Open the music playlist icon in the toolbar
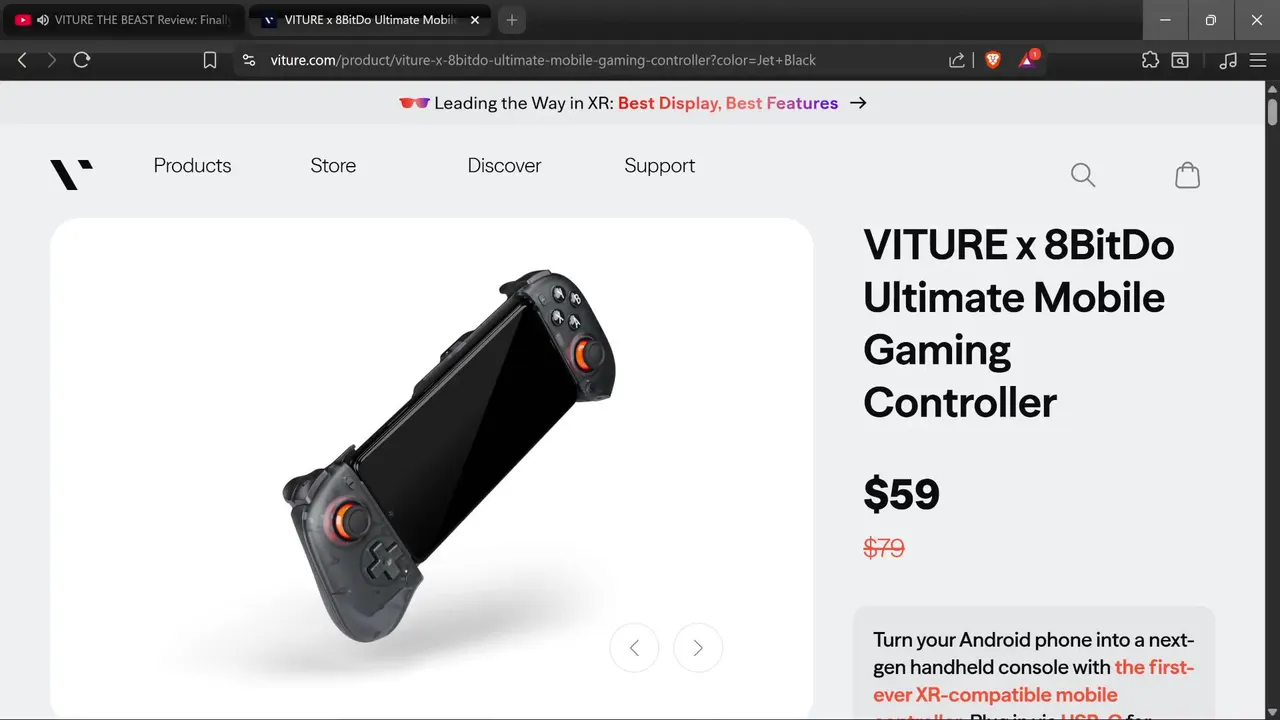The width and height of the screenshot is (1280, 720). [1229, 60]
